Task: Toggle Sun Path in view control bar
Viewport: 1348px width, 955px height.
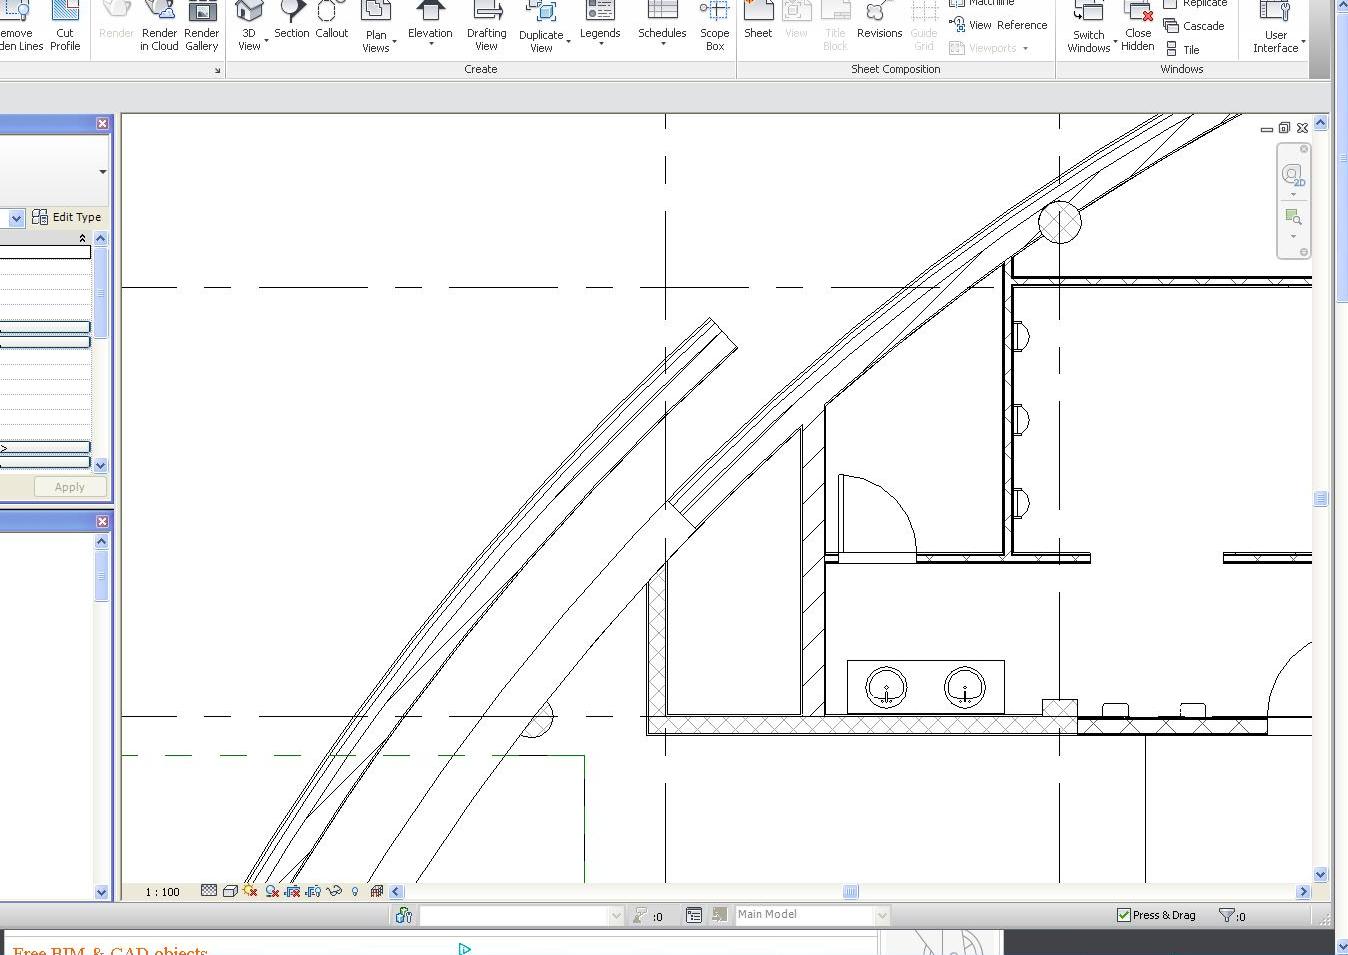Action: [x=250, y=891]
